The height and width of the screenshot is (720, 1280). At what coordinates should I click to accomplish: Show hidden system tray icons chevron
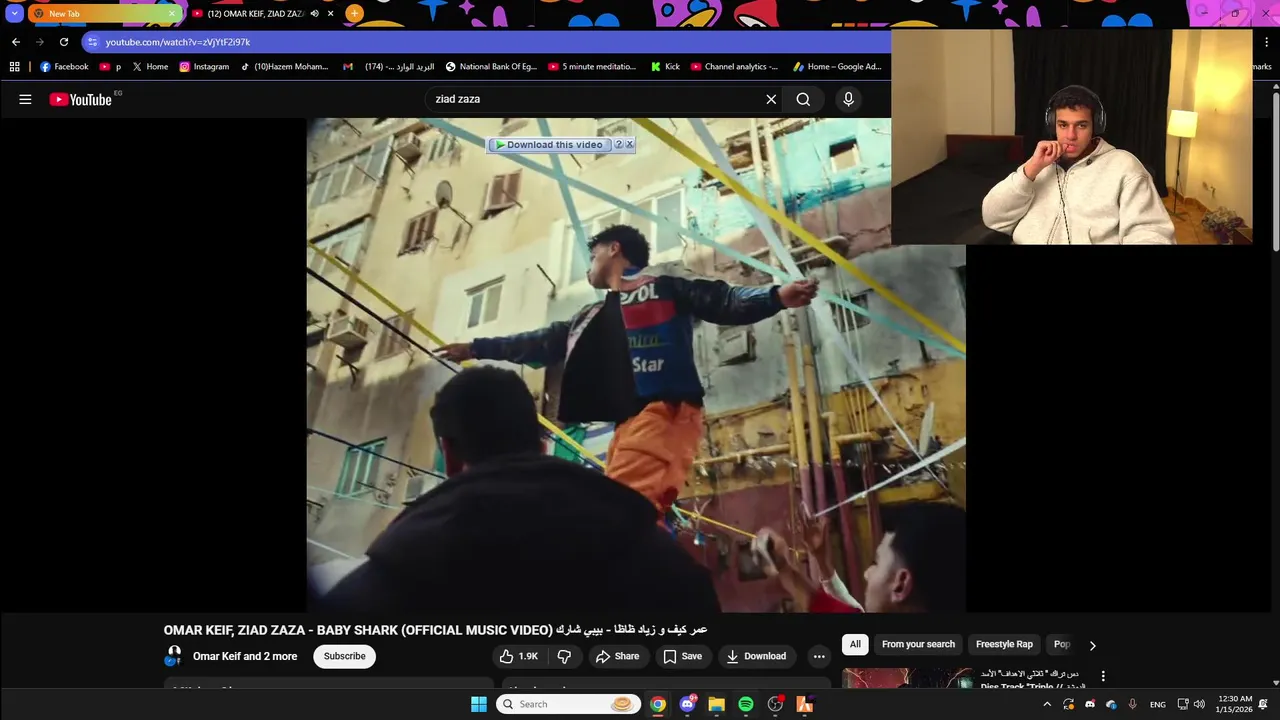pos(1047,704)
